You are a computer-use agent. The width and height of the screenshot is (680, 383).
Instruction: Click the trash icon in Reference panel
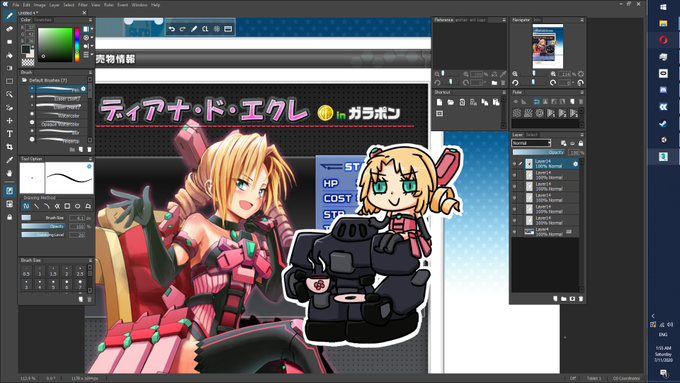(x=503, y=82)
